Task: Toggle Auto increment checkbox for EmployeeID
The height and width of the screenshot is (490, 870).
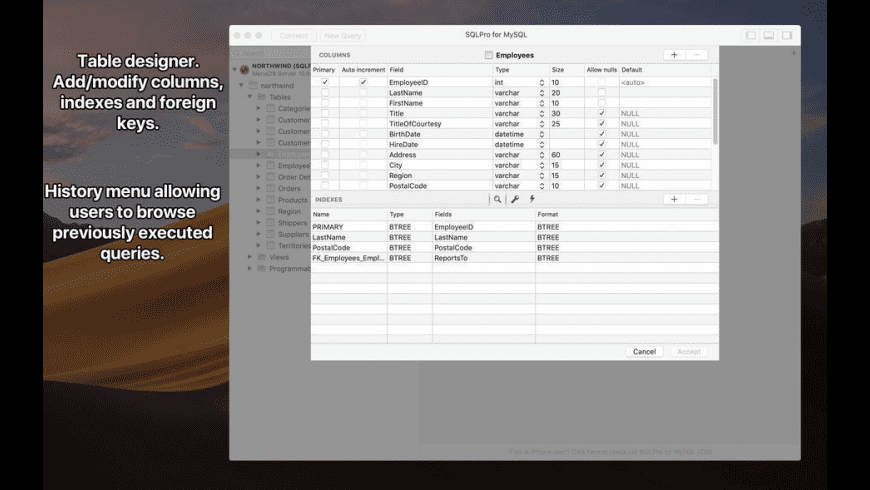Action: click(x=363, y=82)
